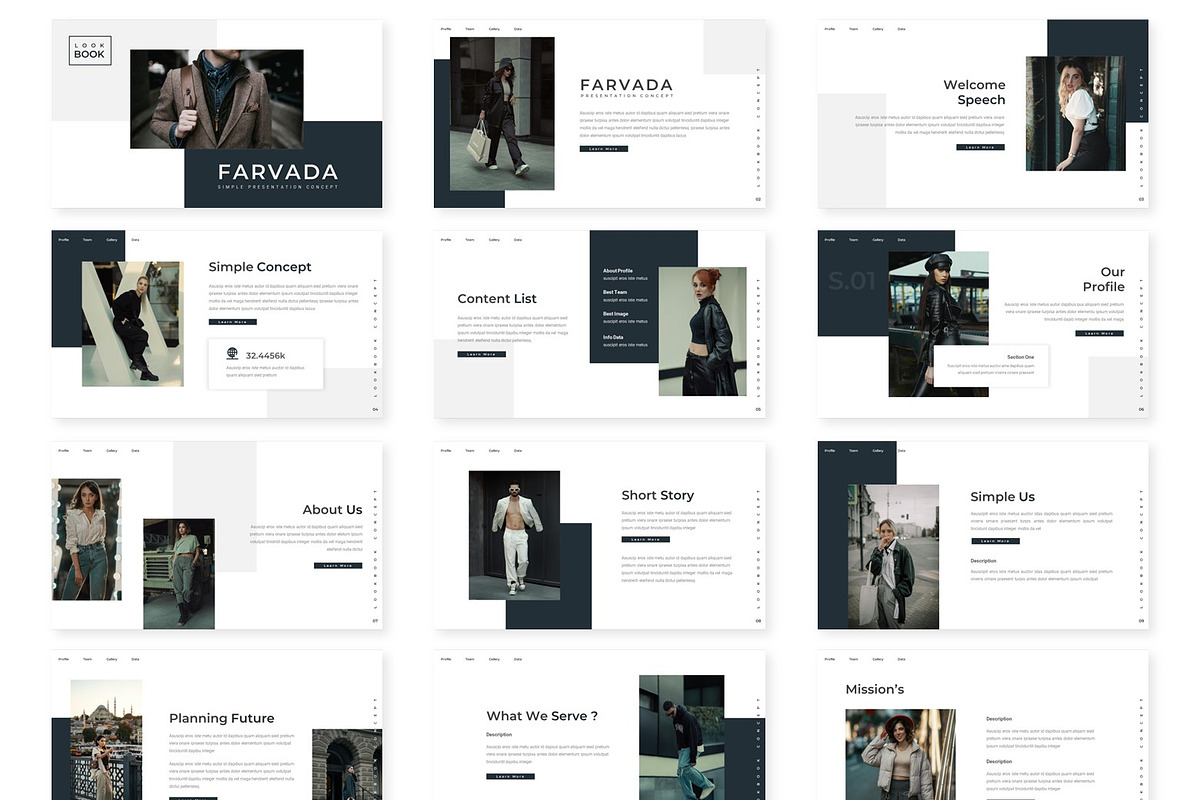Click the Content List heading
Screen dimensions: 1200x800
coord(497,299)
